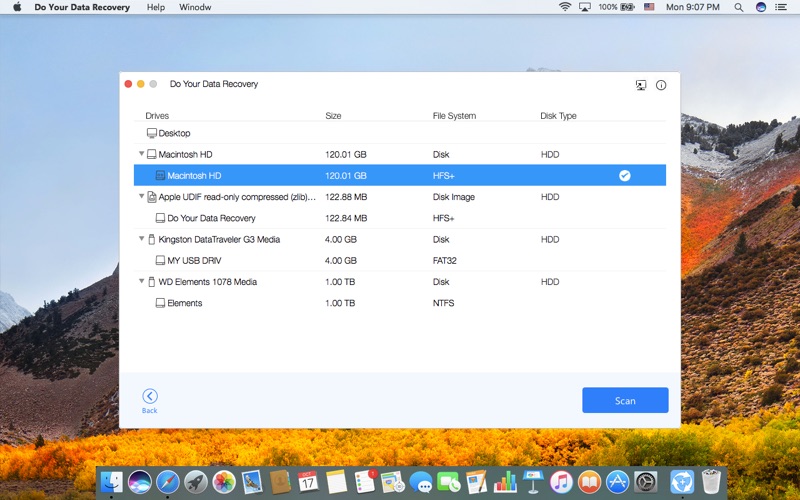Collapse the Macintosh HD disk group
The image size is (800, 500).
141,154
